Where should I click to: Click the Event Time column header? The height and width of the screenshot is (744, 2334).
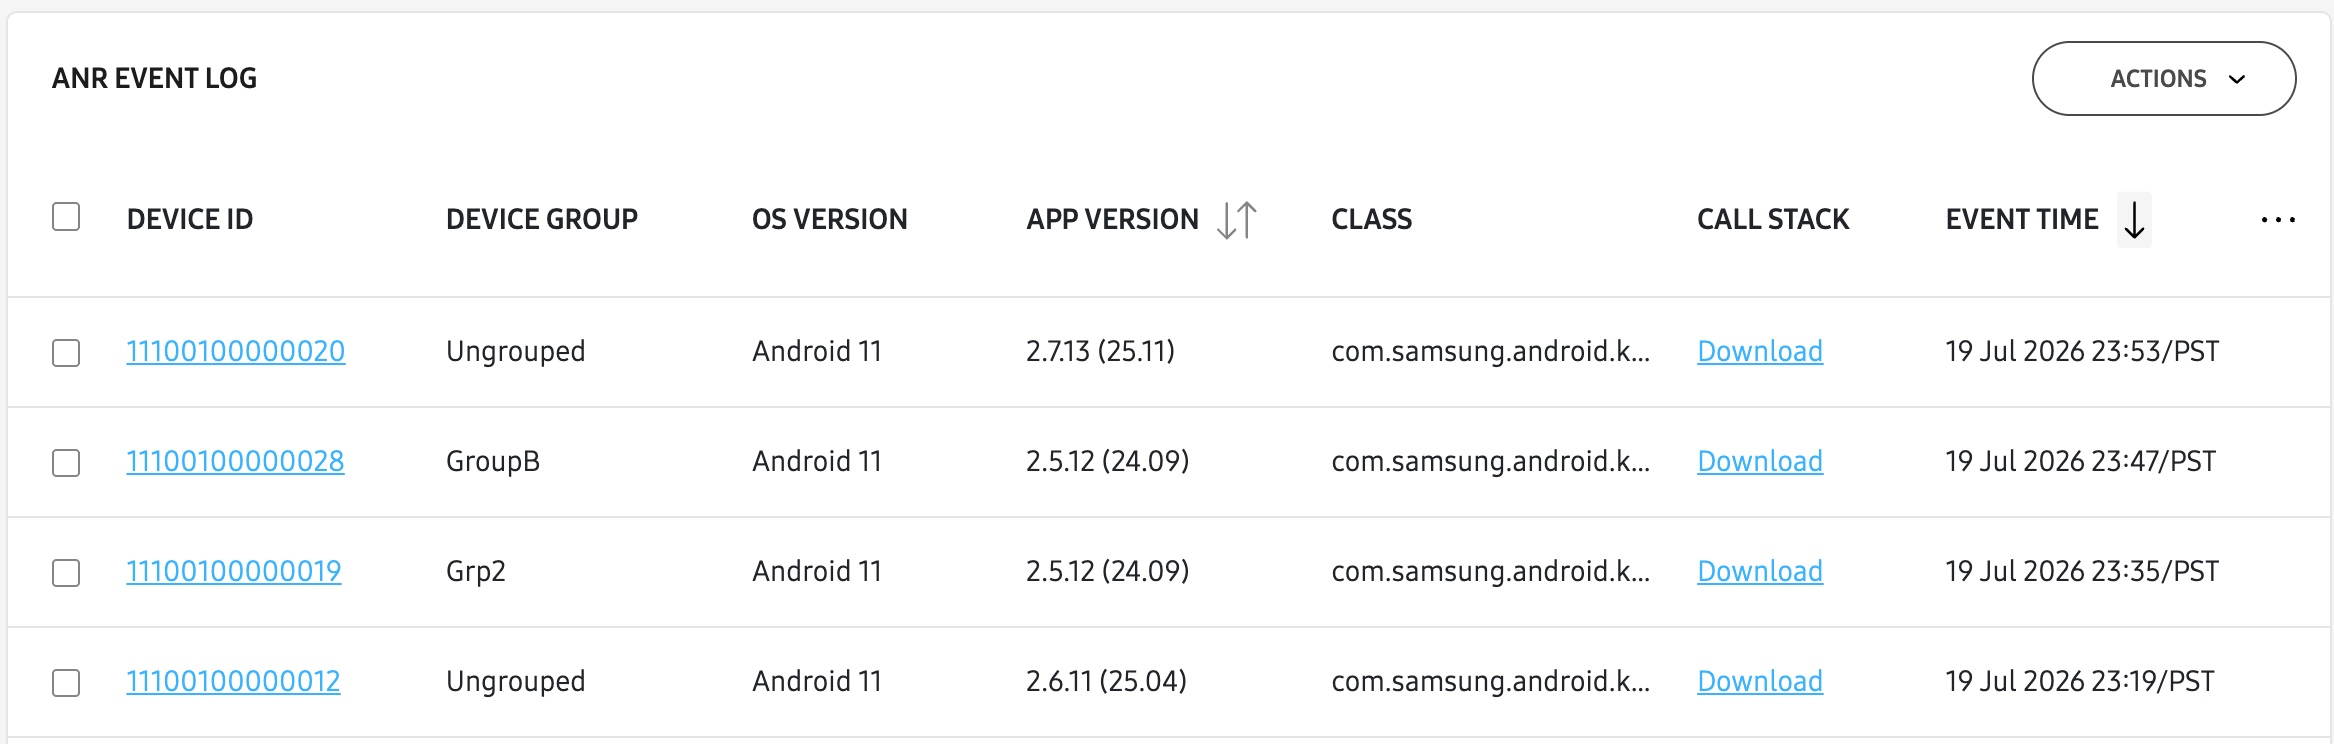tap(2022, 219)
